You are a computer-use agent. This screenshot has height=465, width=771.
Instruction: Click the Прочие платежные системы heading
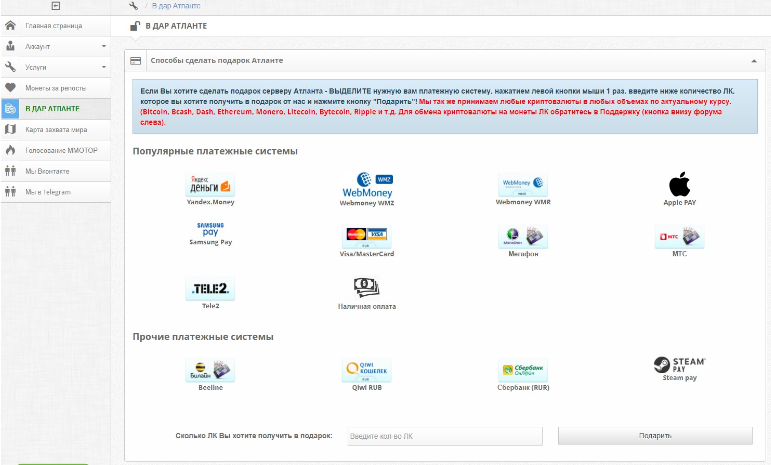click(203, 337)
